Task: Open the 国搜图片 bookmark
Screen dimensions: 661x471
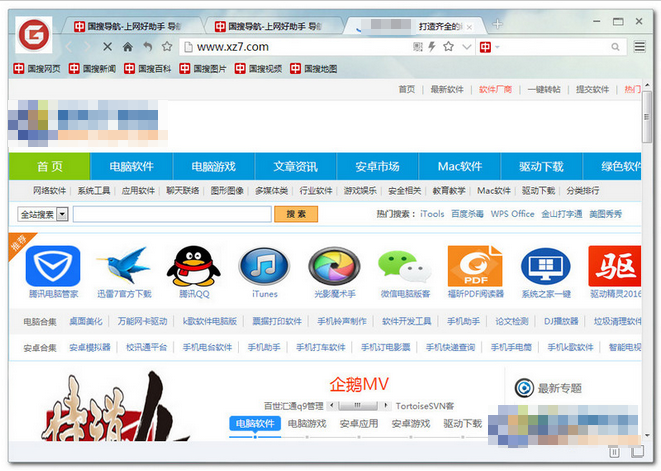Action: [203, 69]
